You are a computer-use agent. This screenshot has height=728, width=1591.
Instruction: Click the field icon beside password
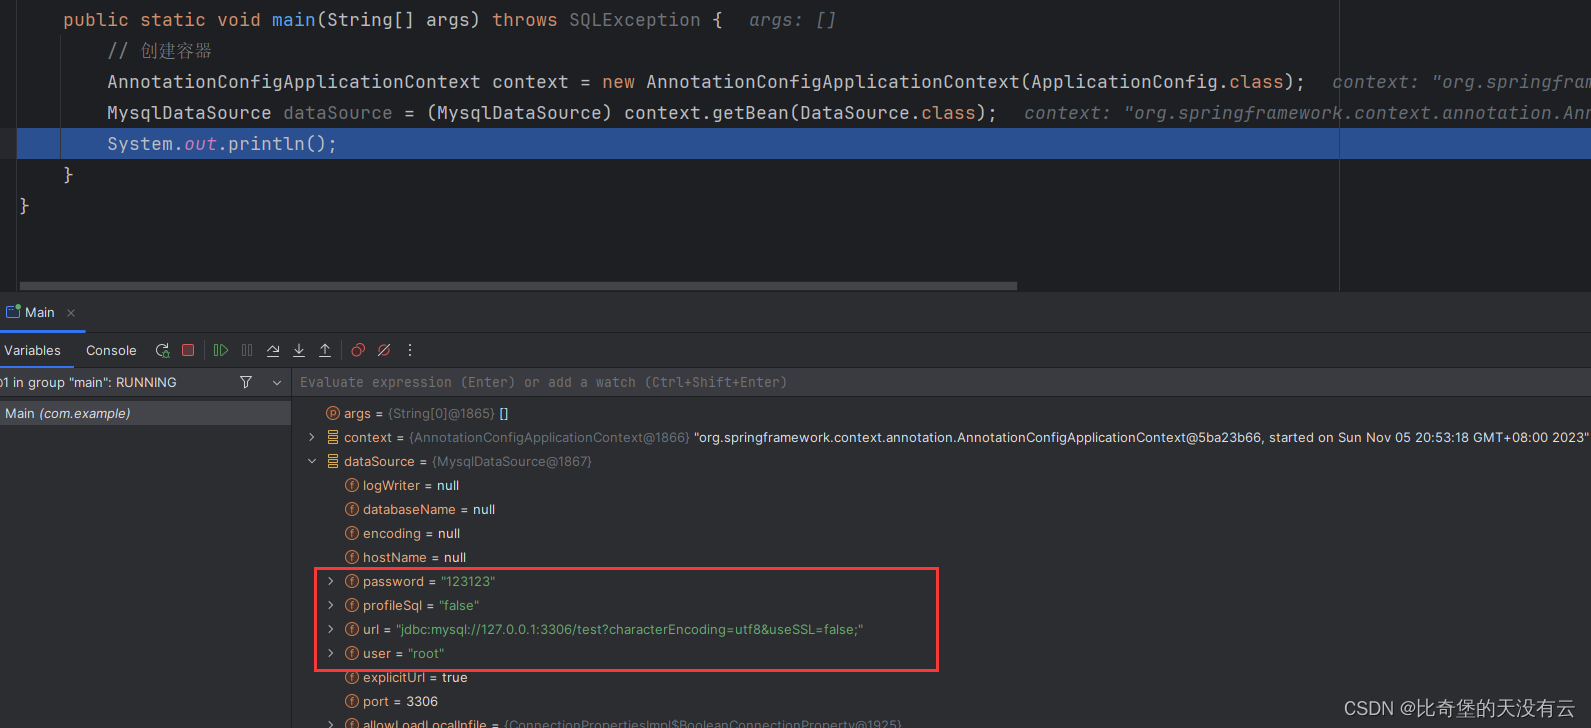tap(352, 581)
